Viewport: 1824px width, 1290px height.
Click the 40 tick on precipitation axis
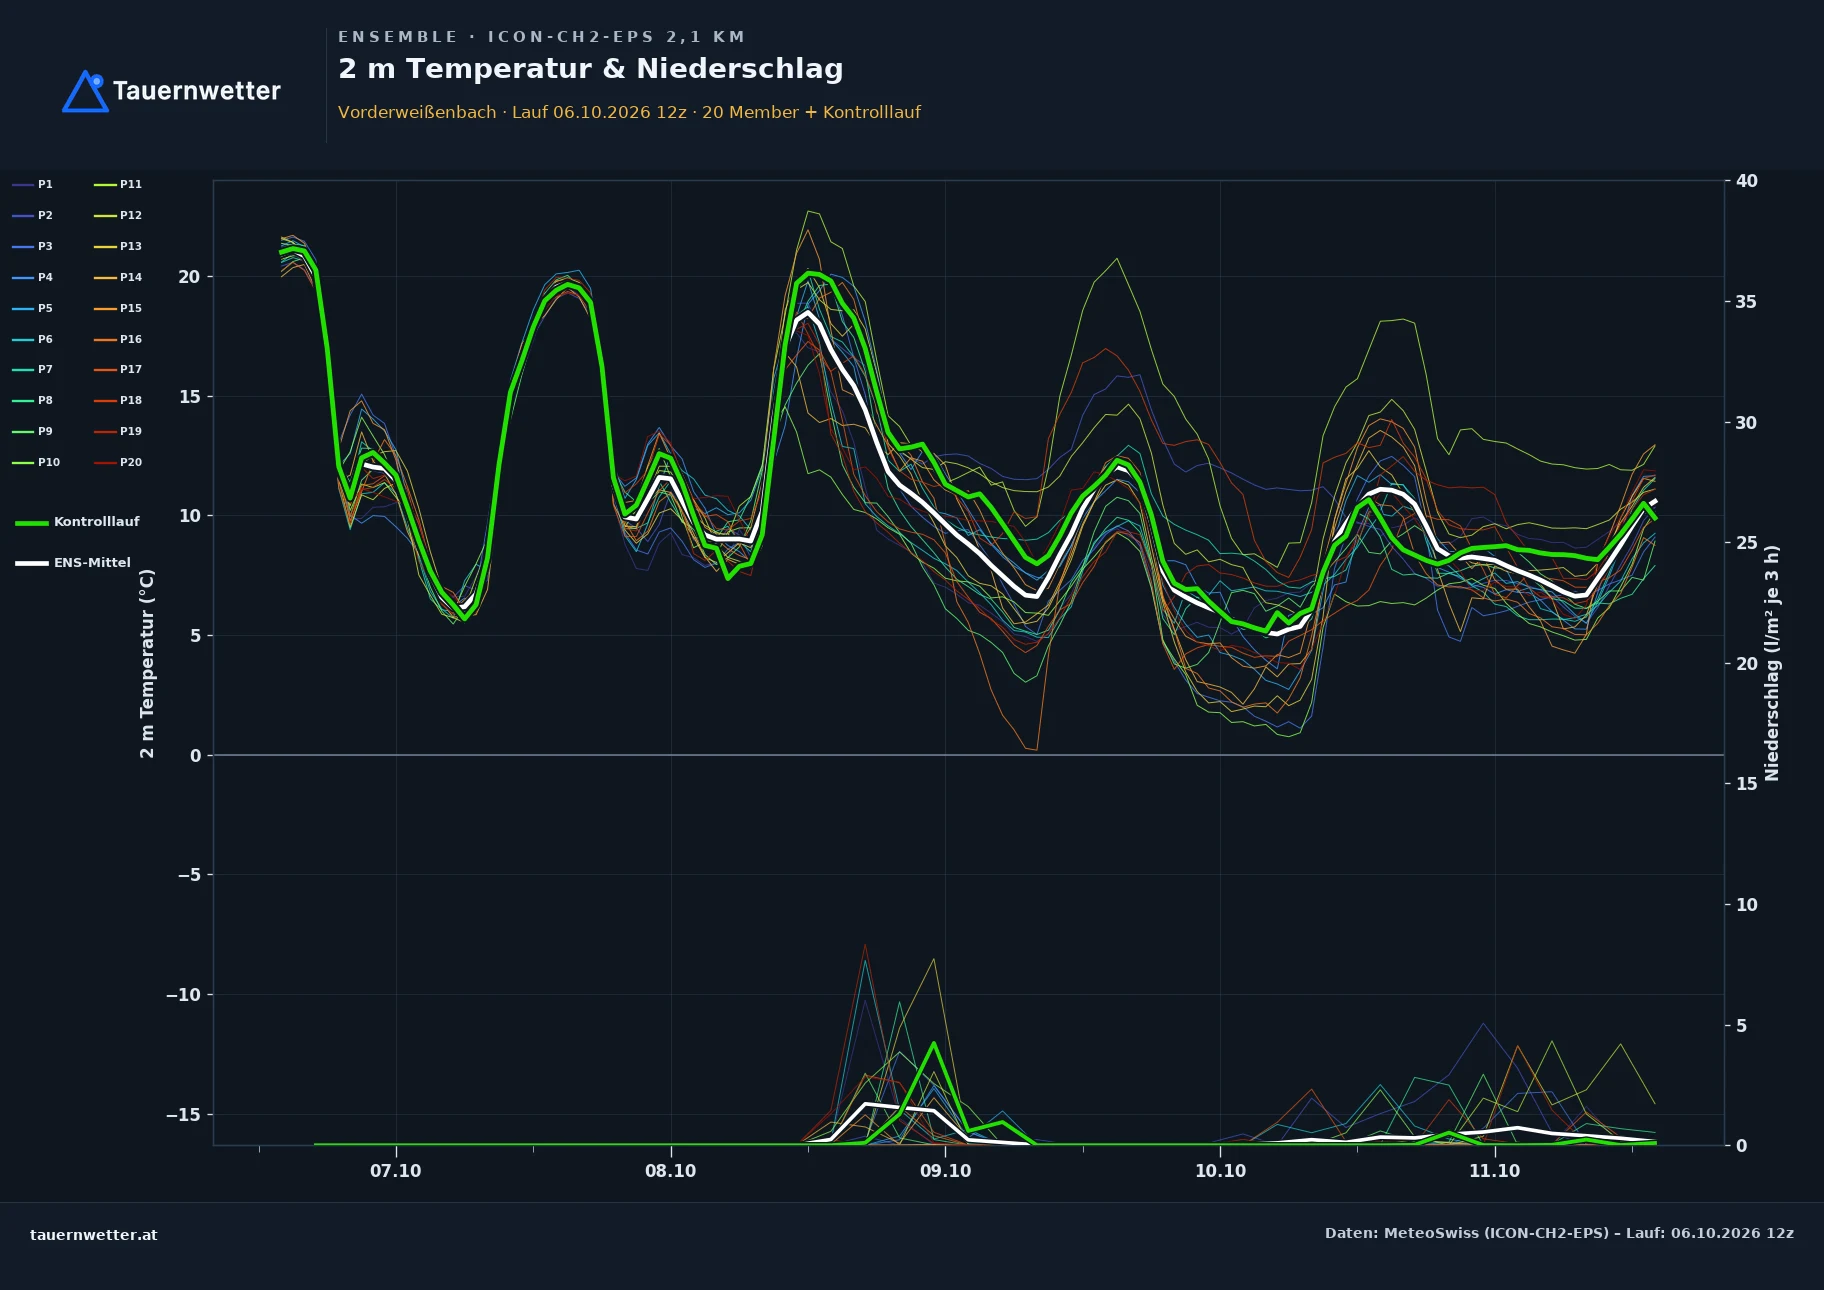(x=1747, y=181)
